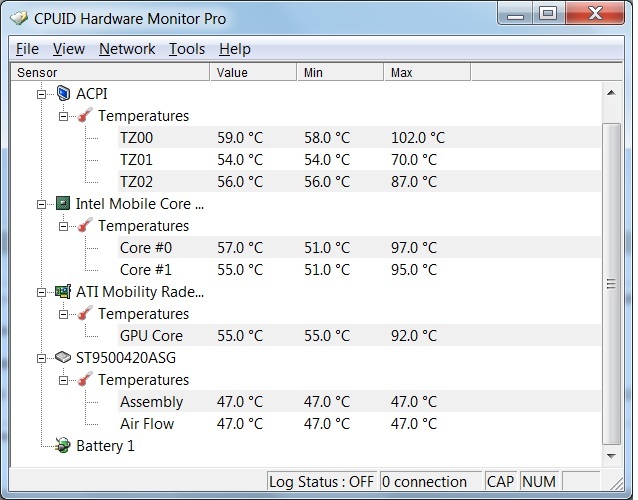
Task: Click TZ01 max value 70.0 °C
Action: click(x=414, y=159)
